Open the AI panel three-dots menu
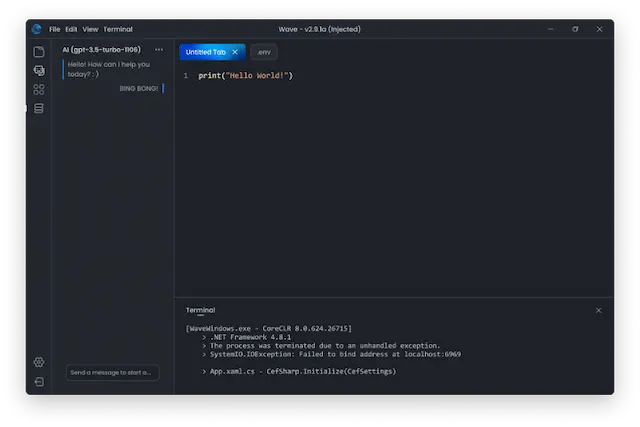 159,50
